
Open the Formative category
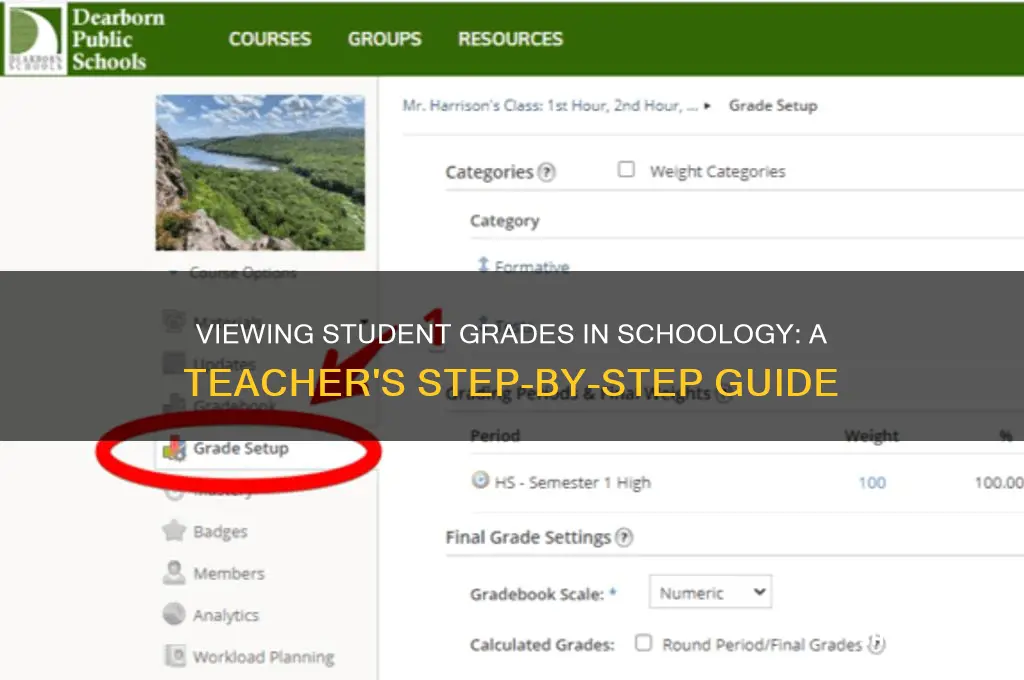pyautogui.click(x=532, y=266)
